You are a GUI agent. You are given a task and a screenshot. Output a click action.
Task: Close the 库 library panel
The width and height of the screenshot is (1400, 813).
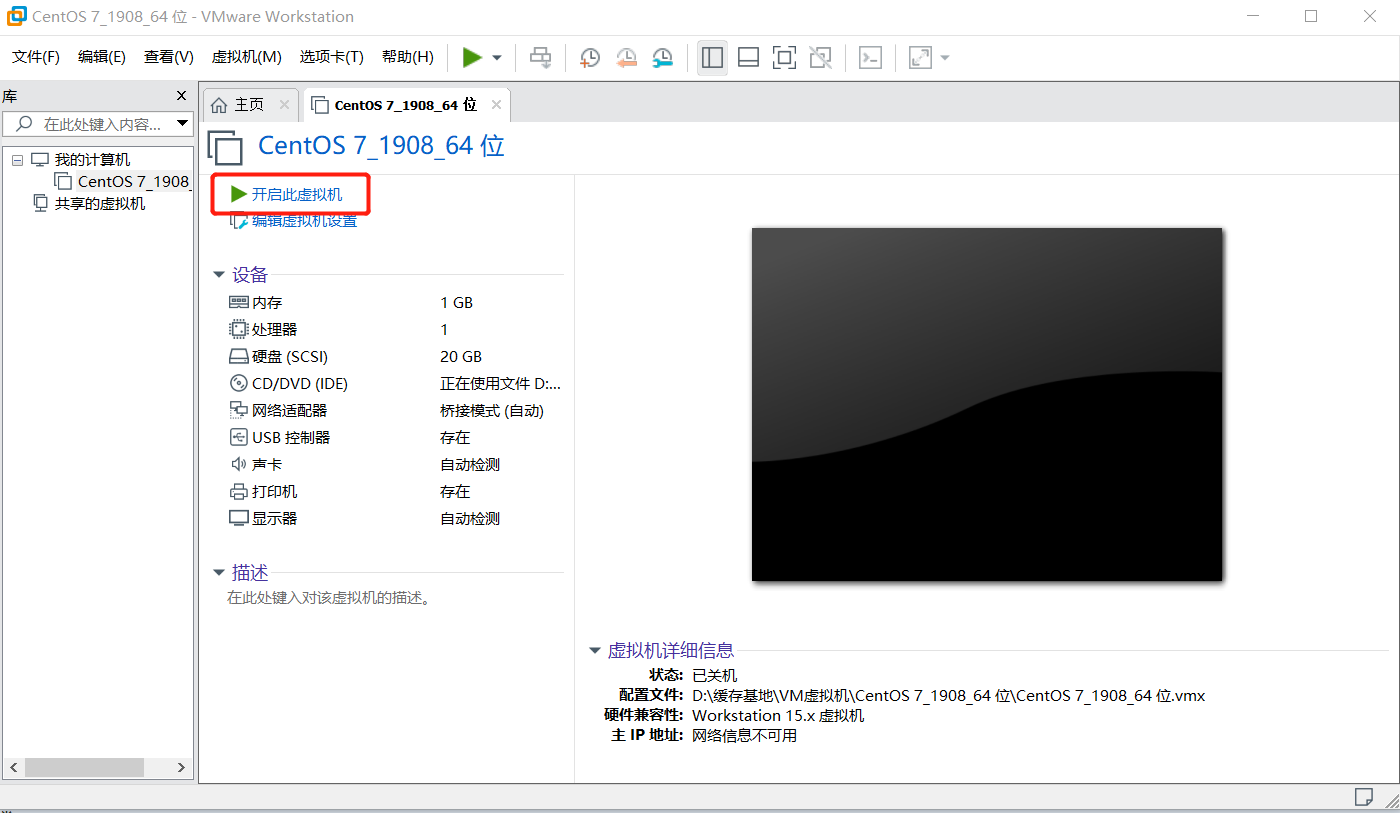click(181, 96)
